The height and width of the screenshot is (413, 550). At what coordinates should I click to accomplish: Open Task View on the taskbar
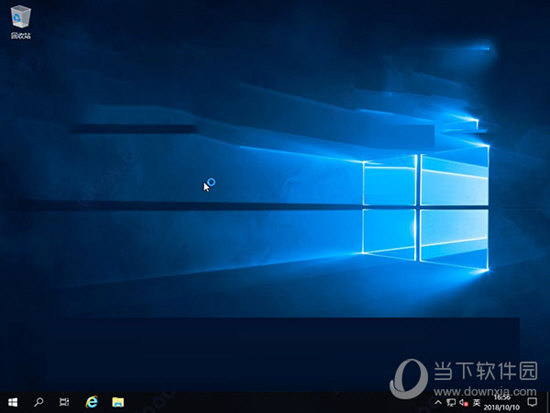pyautogui.click(x=64, y=402)
